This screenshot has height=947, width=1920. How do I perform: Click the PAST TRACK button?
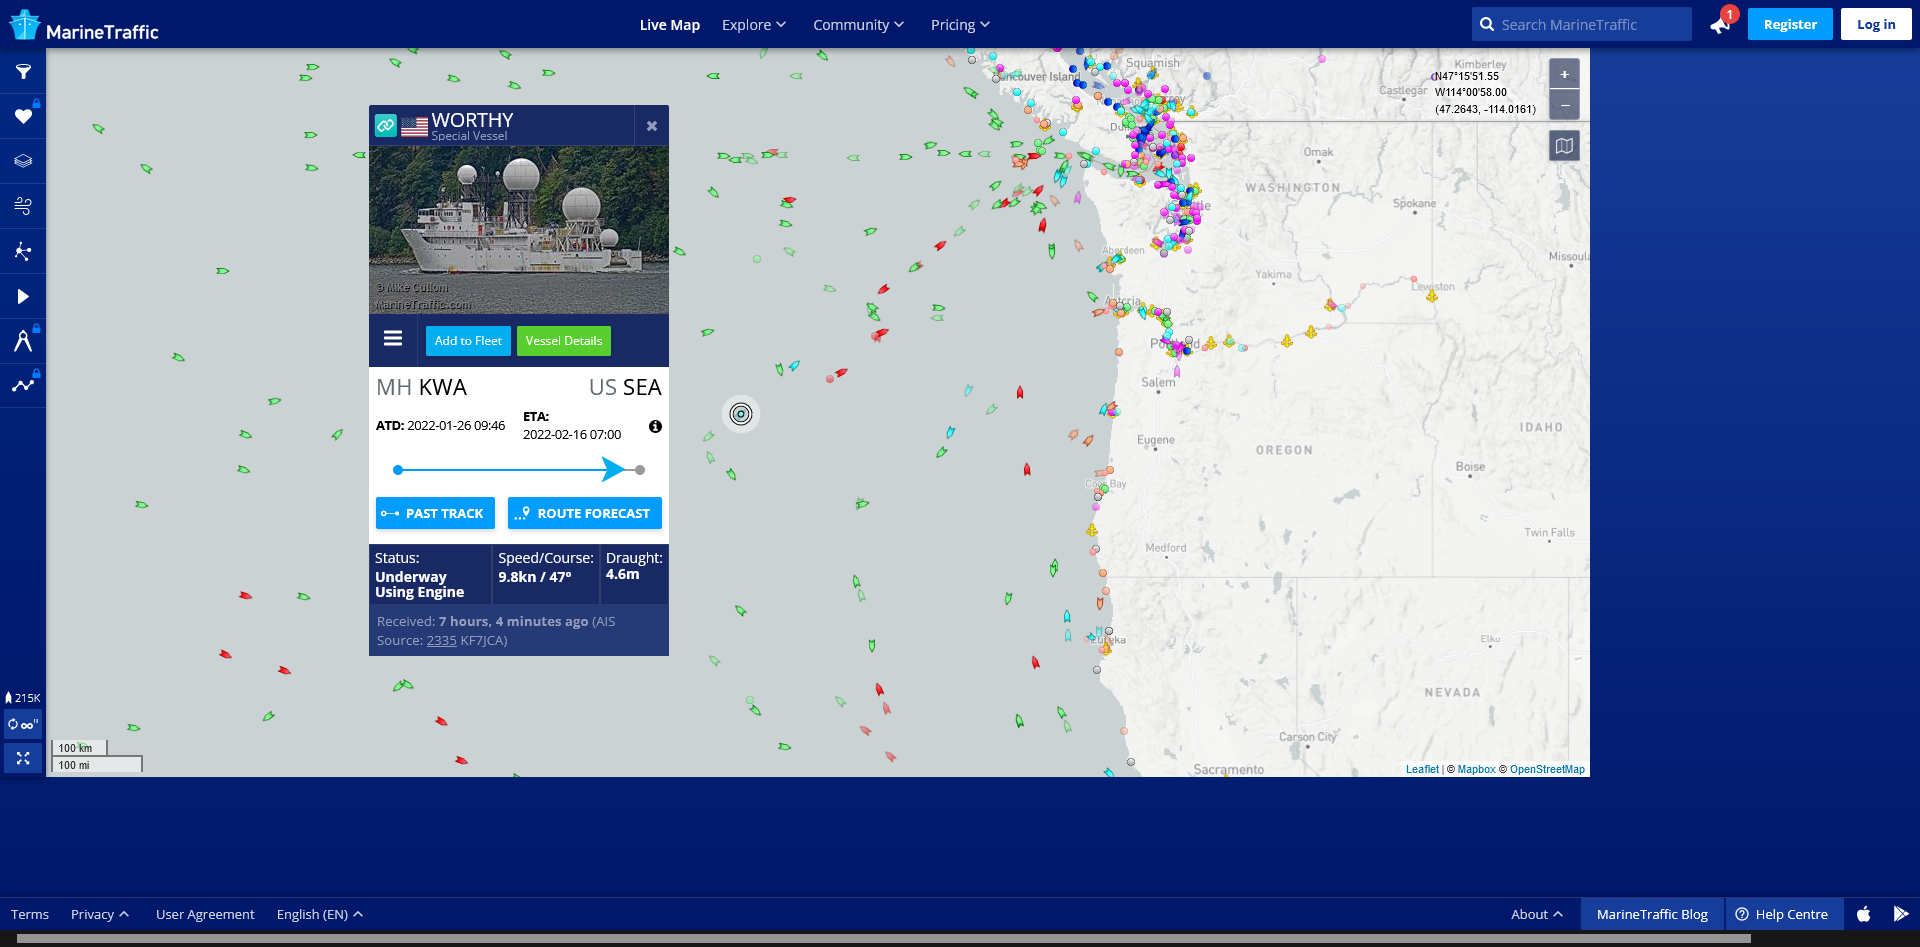435,513
